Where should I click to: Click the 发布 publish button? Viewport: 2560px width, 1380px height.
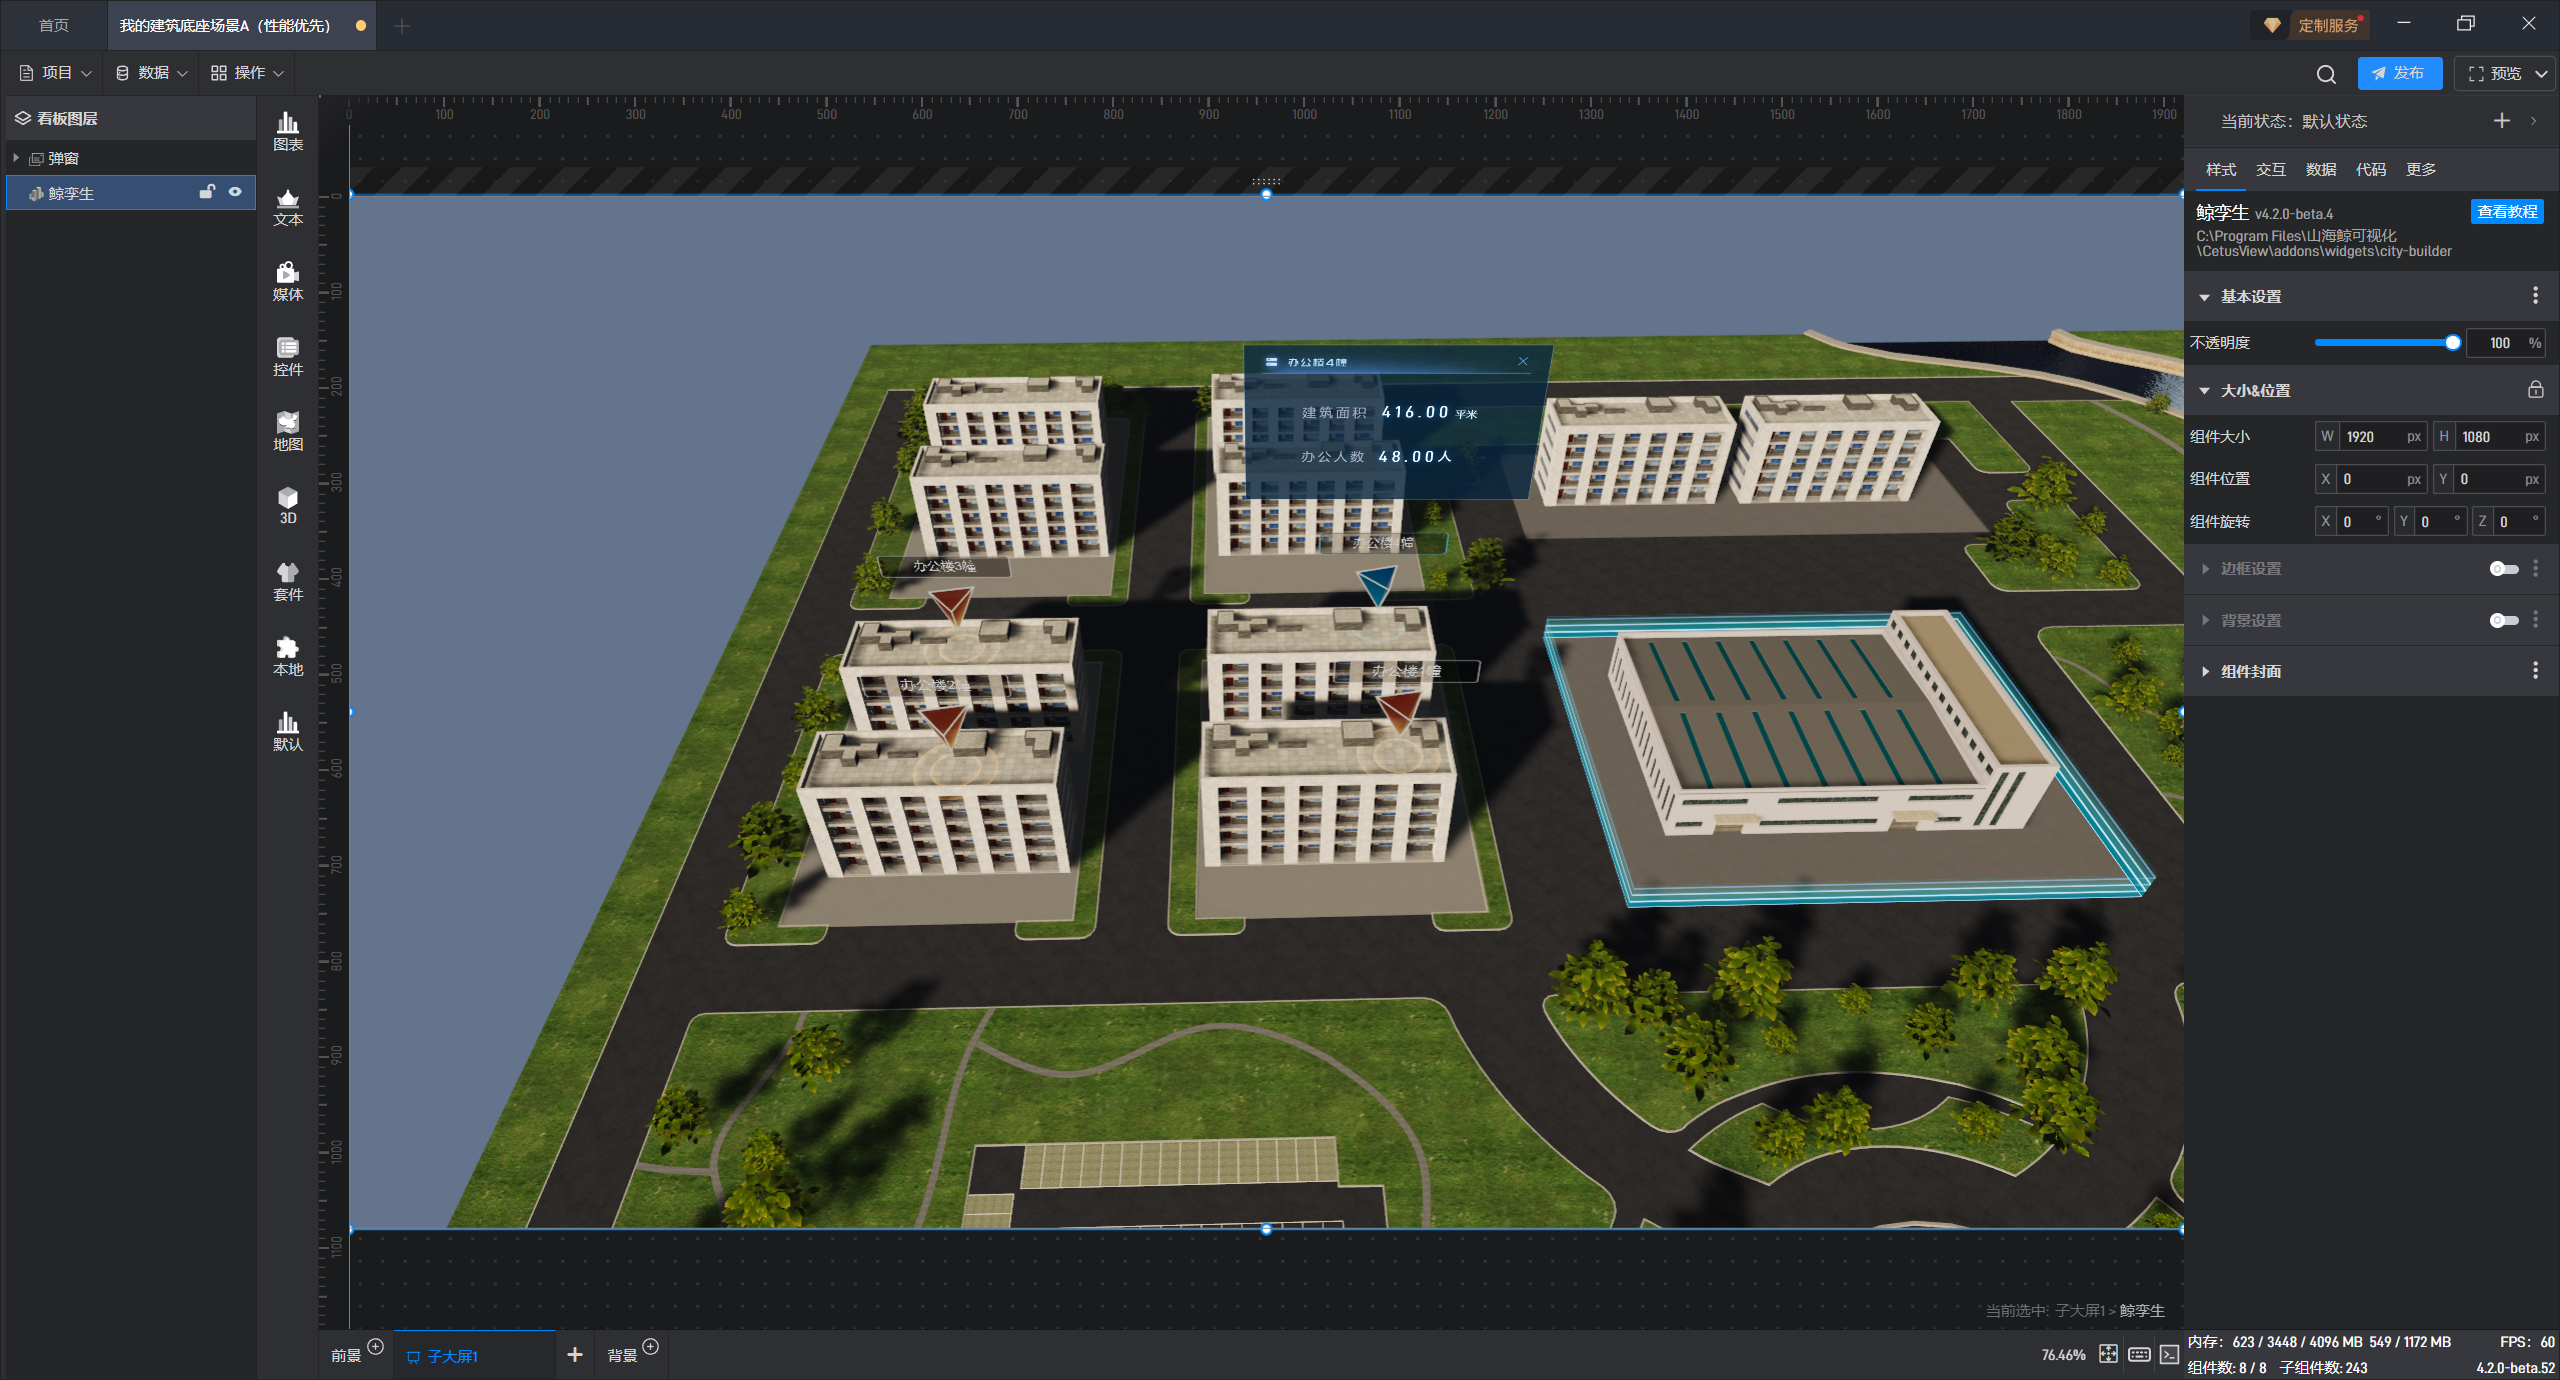click(2399, 73)
